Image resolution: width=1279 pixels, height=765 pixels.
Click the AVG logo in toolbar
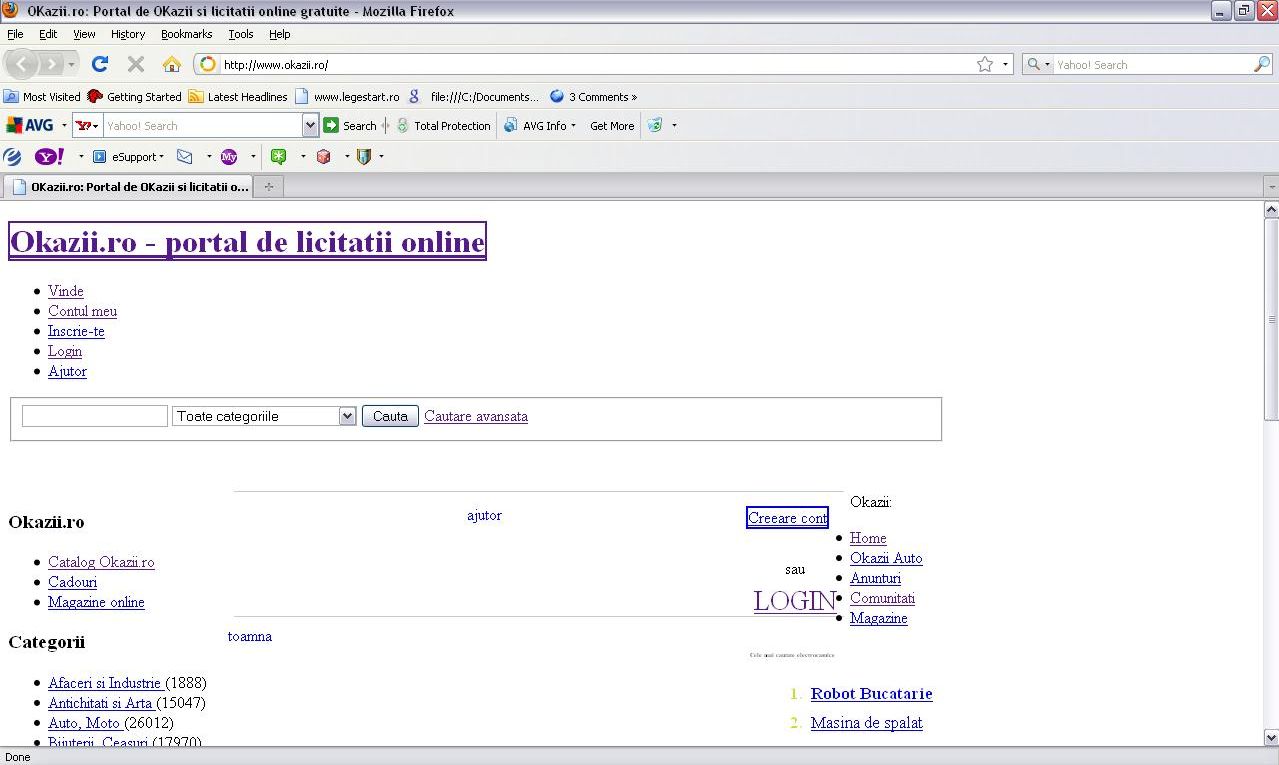(30, 125)
